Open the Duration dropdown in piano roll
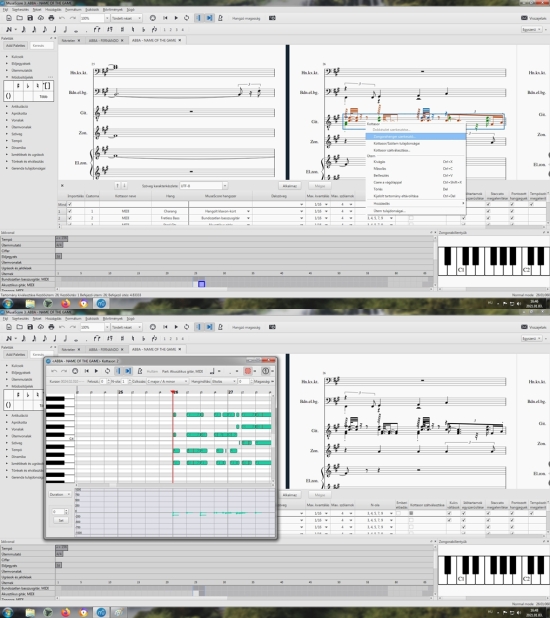The image size is (550, 618). 60,494
